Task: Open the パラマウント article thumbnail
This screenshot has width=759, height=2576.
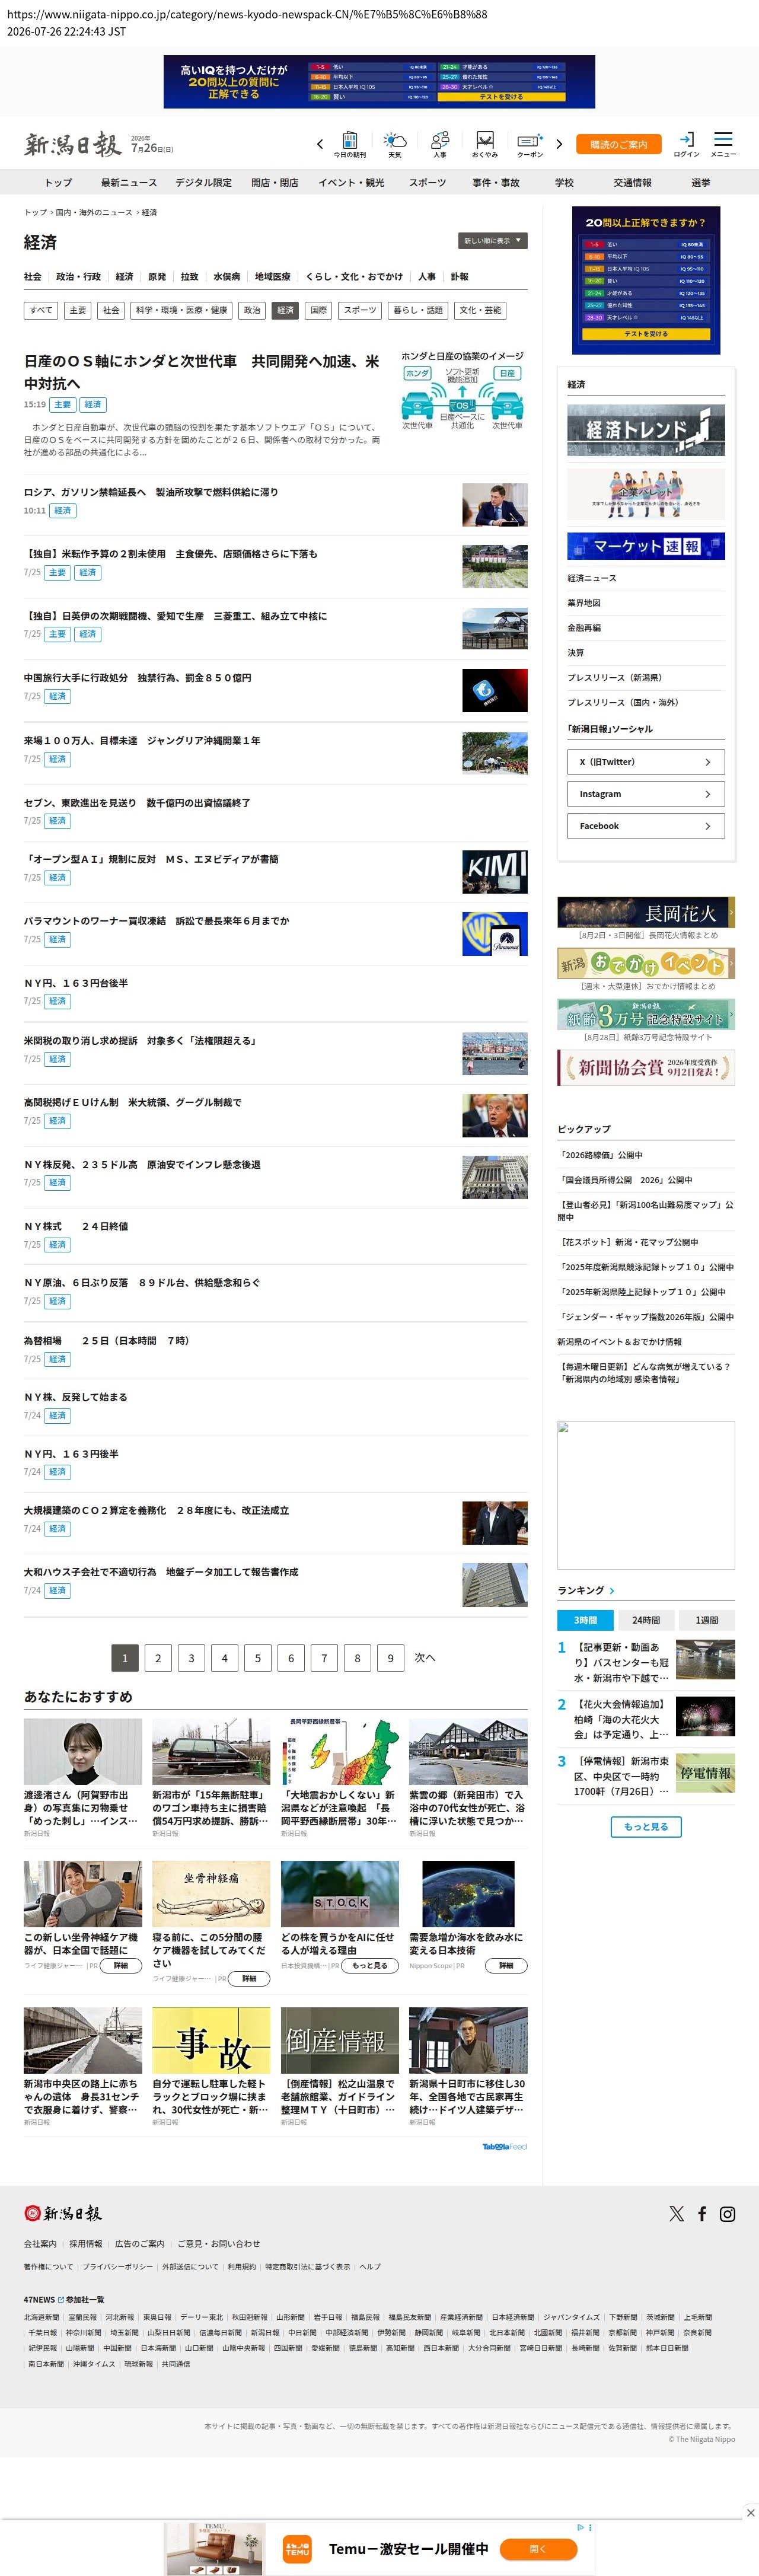Action: (495, 933)
